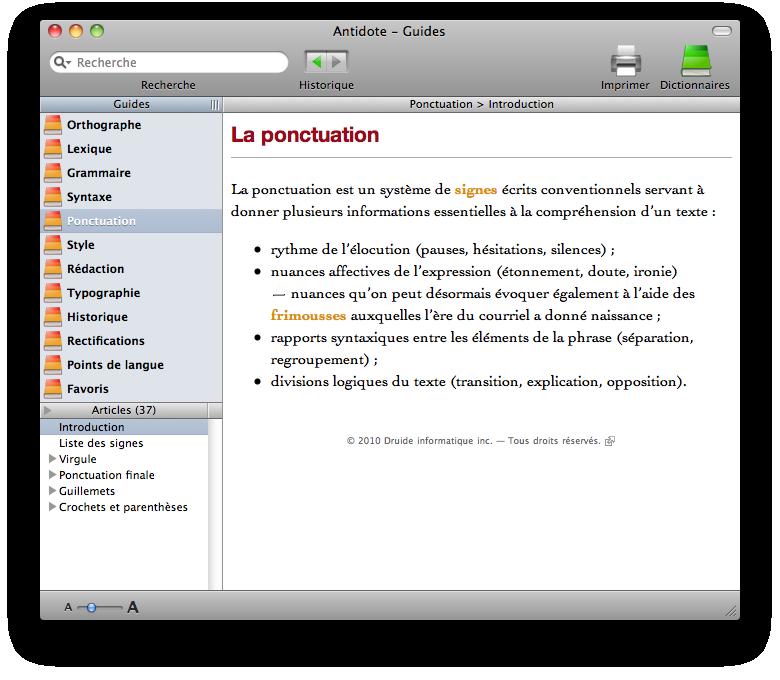Select the Grammaire guide label
Viewport: 780px width, 680px height.
pos(99,173)
